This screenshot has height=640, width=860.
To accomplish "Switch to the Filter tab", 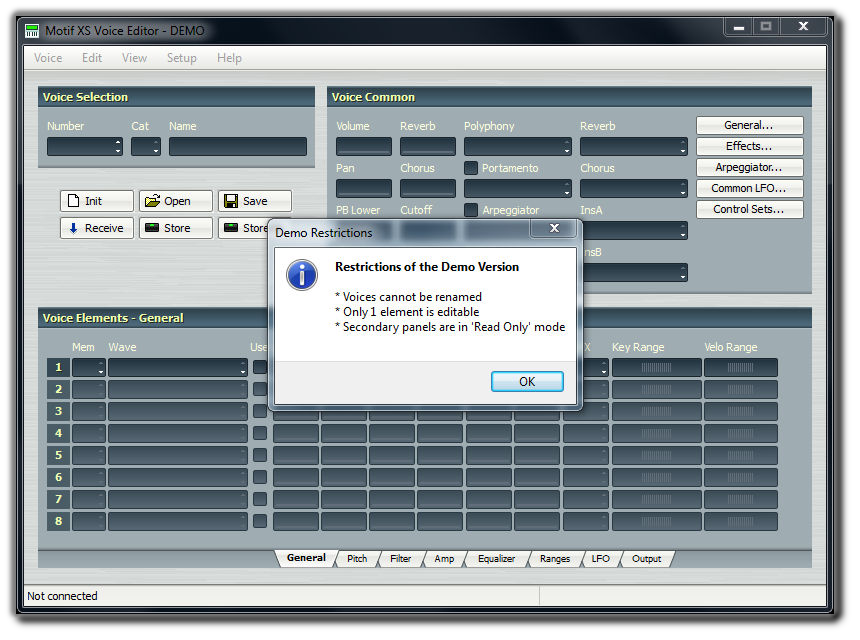I will coord(400,558).
